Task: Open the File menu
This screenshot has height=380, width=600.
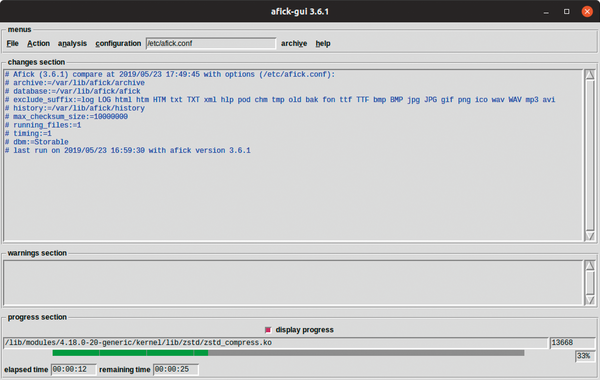Action: pyautogui.click(x=13, y=44)
